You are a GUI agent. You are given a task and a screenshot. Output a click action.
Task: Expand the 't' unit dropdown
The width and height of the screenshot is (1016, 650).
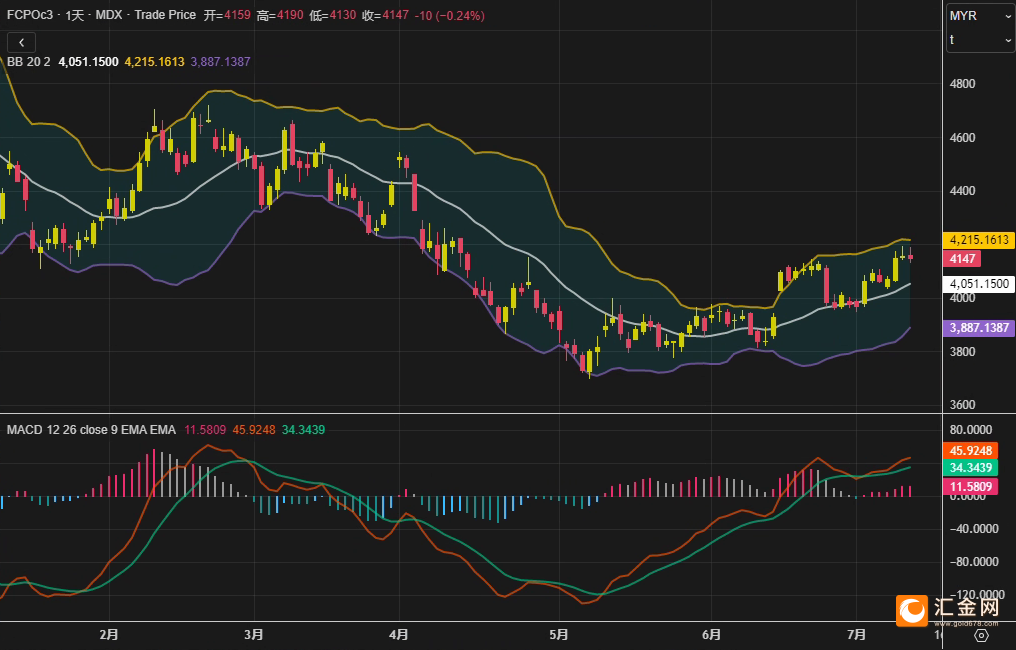coord(980,40)
